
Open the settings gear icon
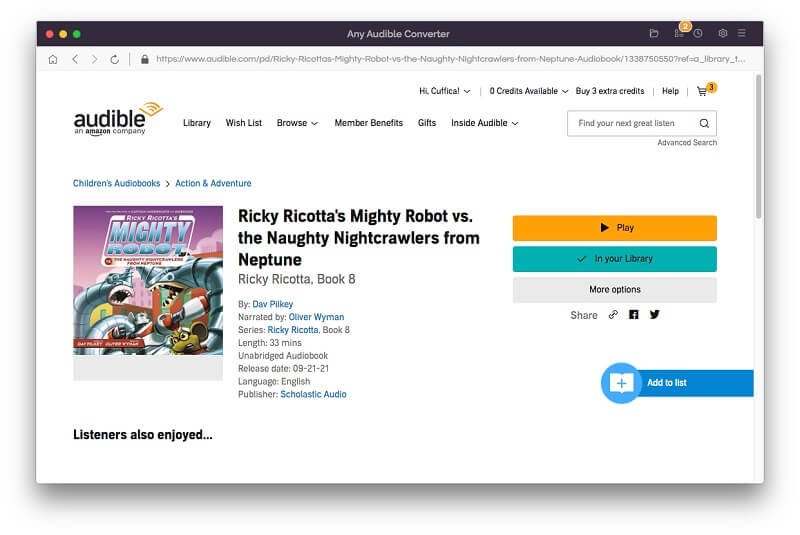[x=723, y=33]
